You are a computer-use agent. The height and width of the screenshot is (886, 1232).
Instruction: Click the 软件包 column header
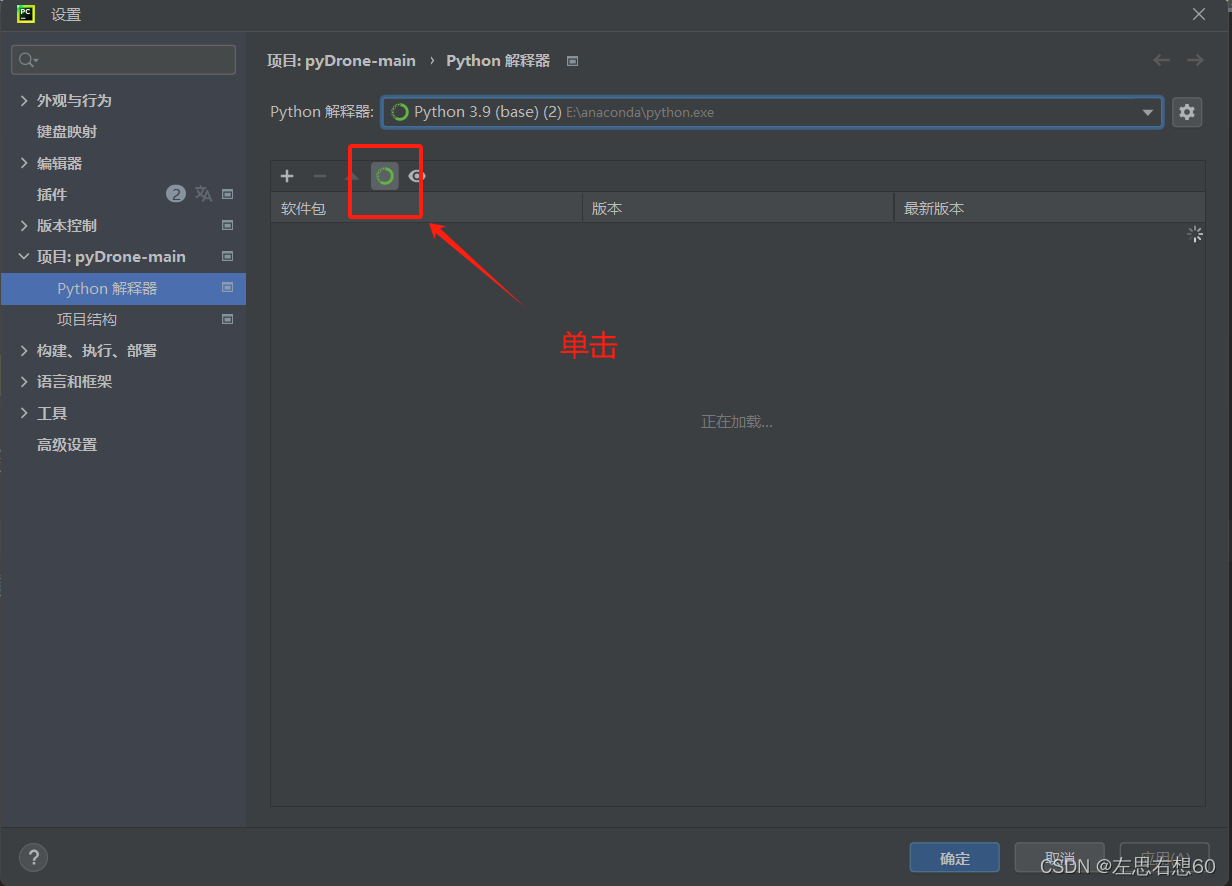coord(426,208)
